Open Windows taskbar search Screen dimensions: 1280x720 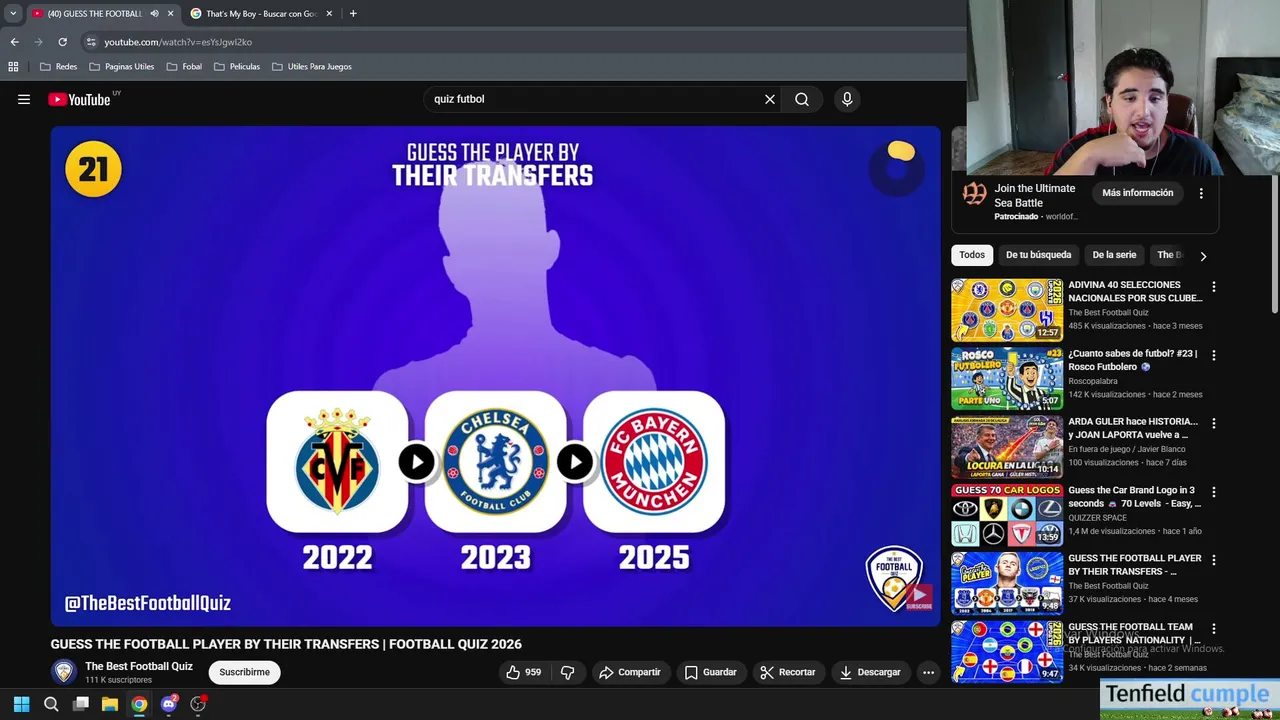pos(51,704)
